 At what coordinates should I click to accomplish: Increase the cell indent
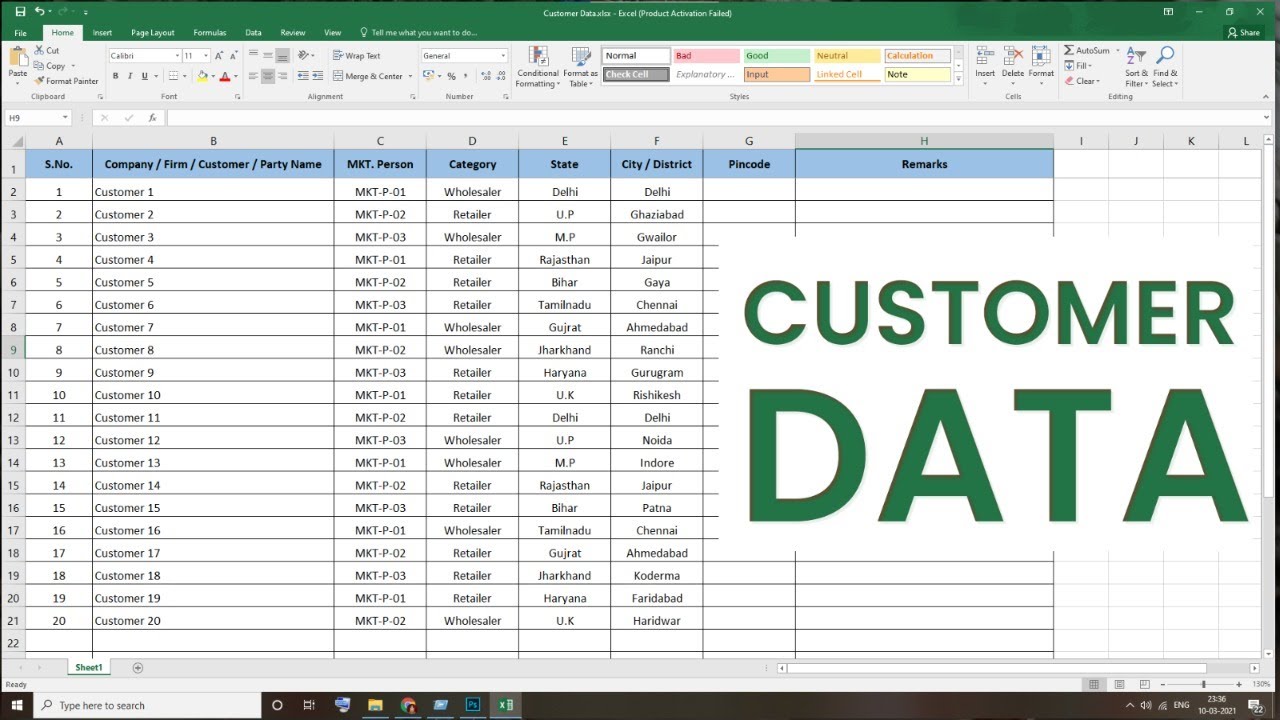pyautogui.click(x=317, y=76)
